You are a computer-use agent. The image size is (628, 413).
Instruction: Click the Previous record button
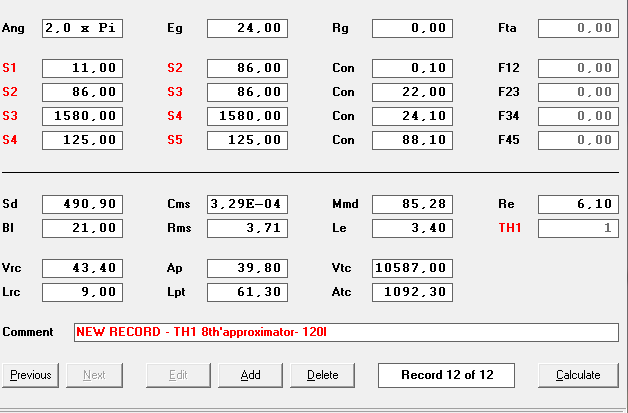30,375
